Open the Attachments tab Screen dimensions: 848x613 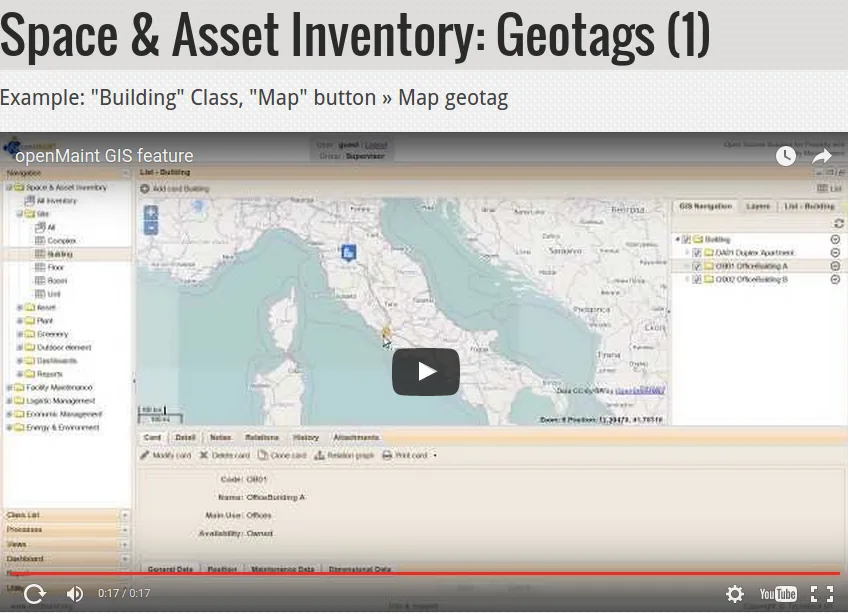click(x=356, y=437)
